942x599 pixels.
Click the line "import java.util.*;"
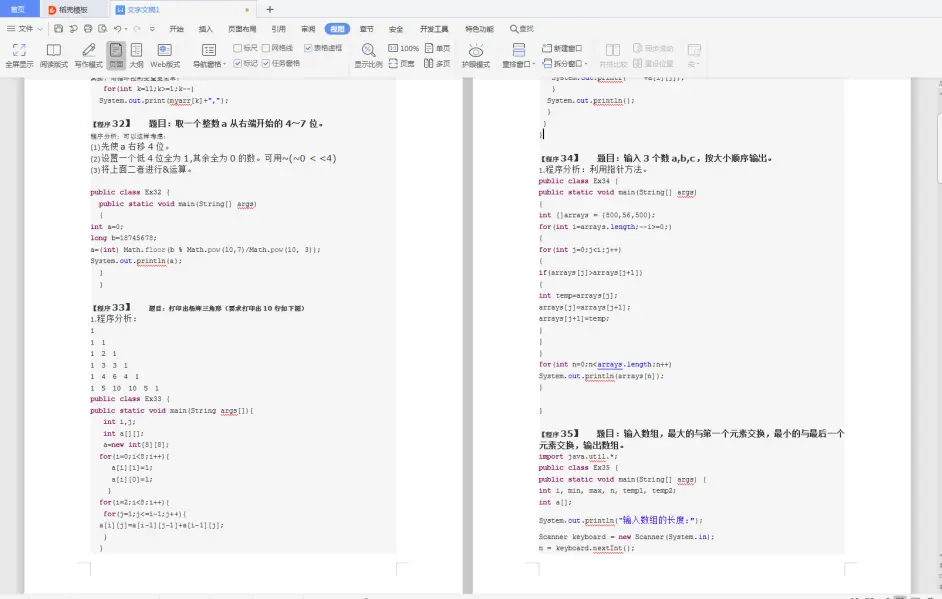[578, 457]
